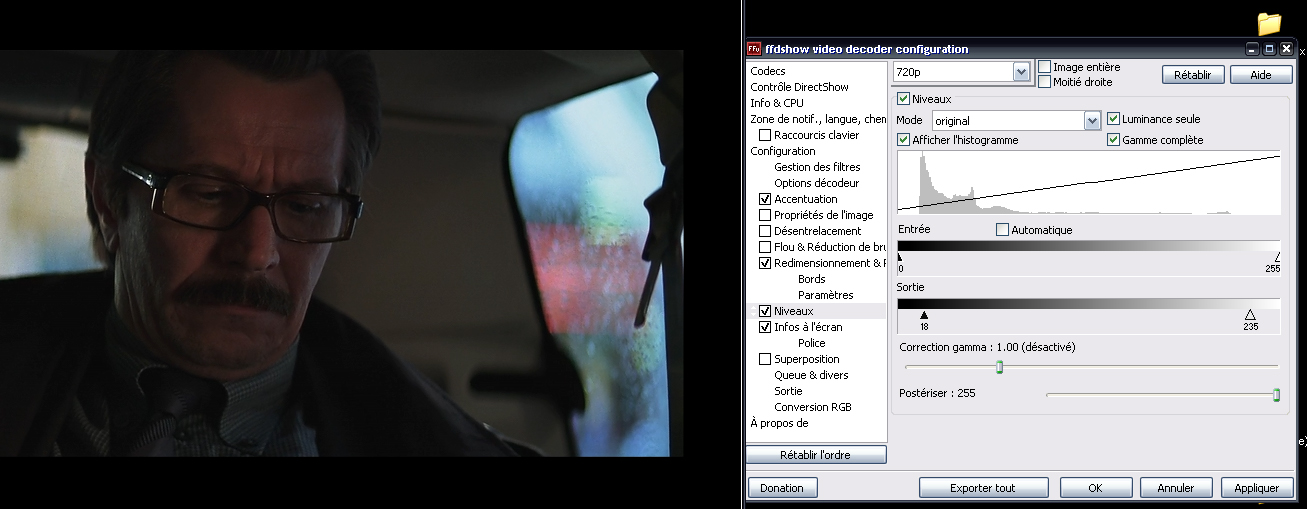Click Rétablir l'ordre button
1307x509 pixels.
815,455
